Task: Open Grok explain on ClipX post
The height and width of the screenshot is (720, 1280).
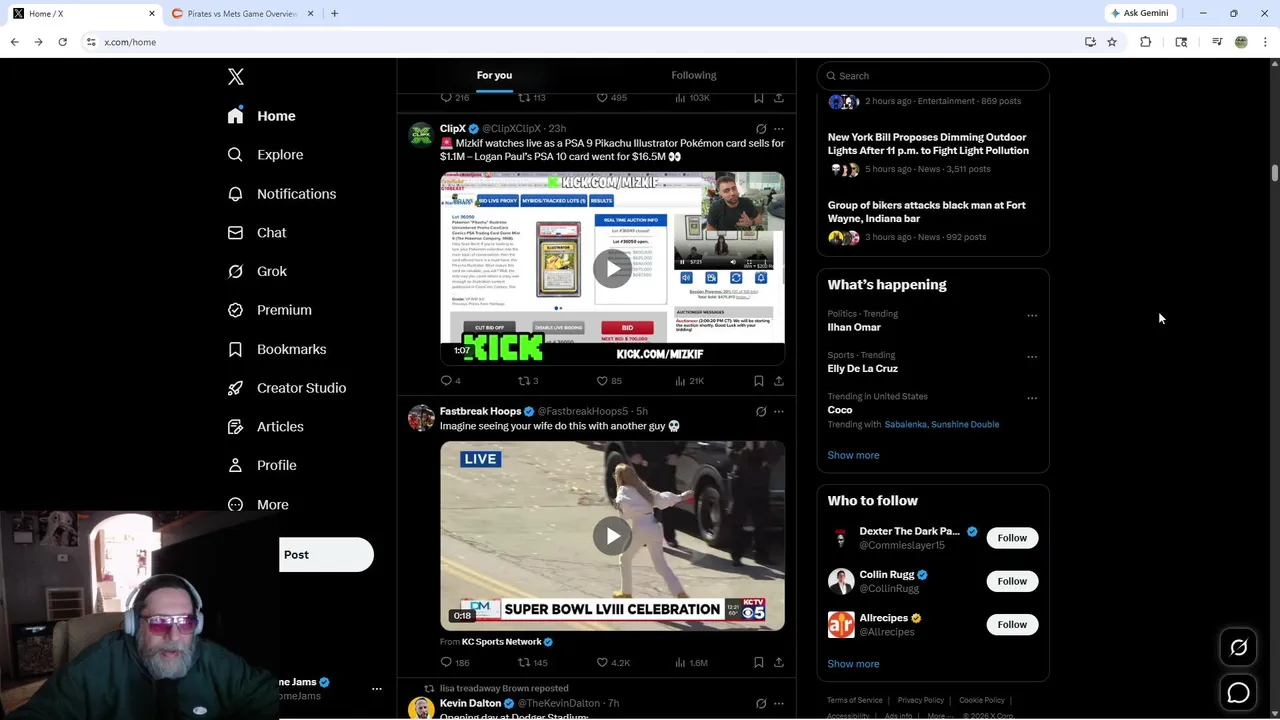Action: pos(761,129)
